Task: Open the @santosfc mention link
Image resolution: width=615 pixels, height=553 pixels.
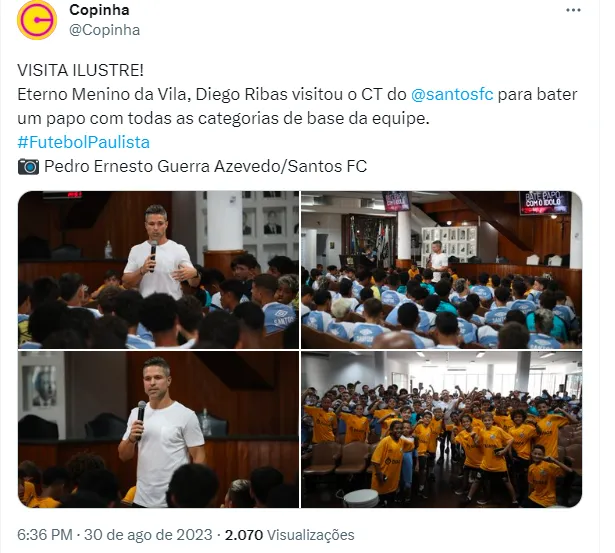Action: (x=452, y=95)
